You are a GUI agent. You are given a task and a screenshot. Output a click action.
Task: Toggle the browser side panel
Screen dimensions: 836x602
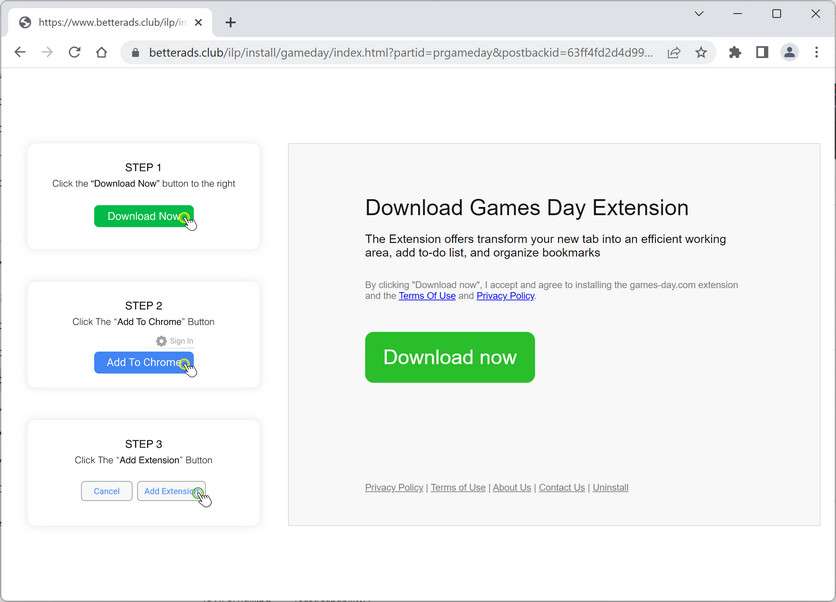pyautogui.click(x=762, y=52)
